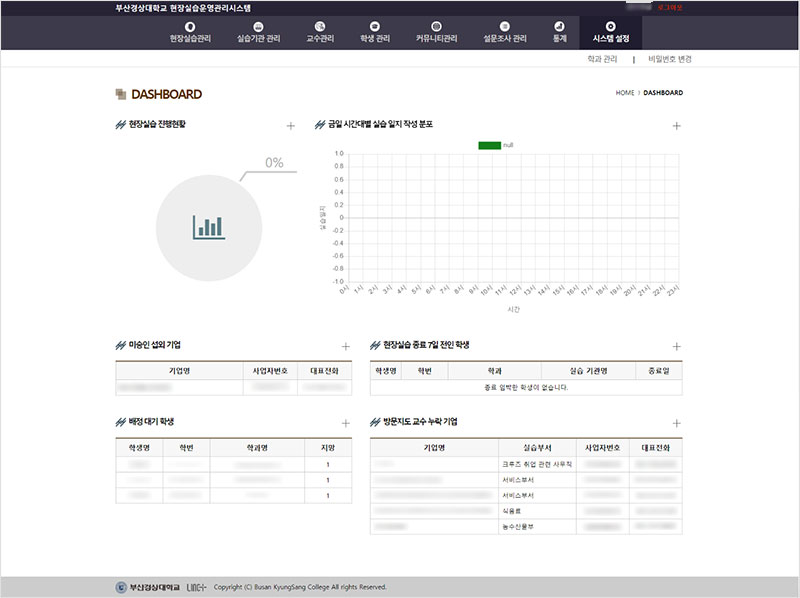Click 부산경상대학교 footer logo
The image size is (800, 598).
coord(147,587)
